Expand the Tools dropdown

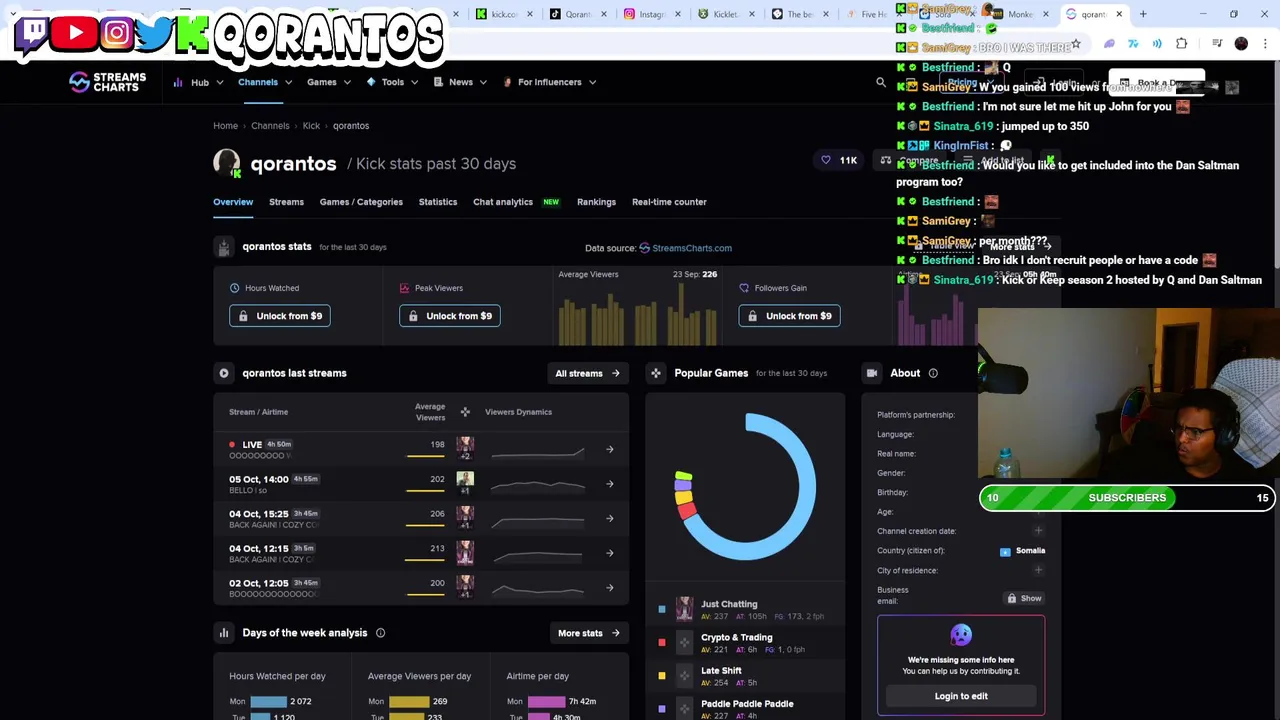[392, 82]
